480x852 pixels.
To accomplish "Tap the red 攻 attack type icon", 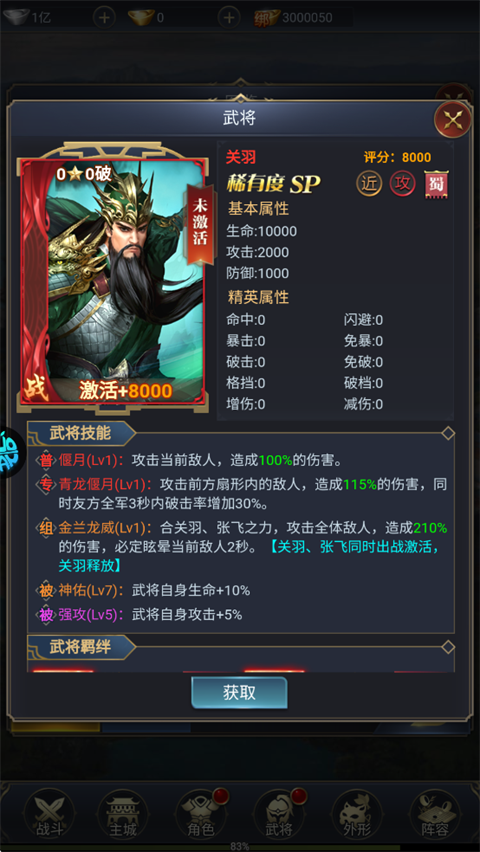I will [402, 184].
